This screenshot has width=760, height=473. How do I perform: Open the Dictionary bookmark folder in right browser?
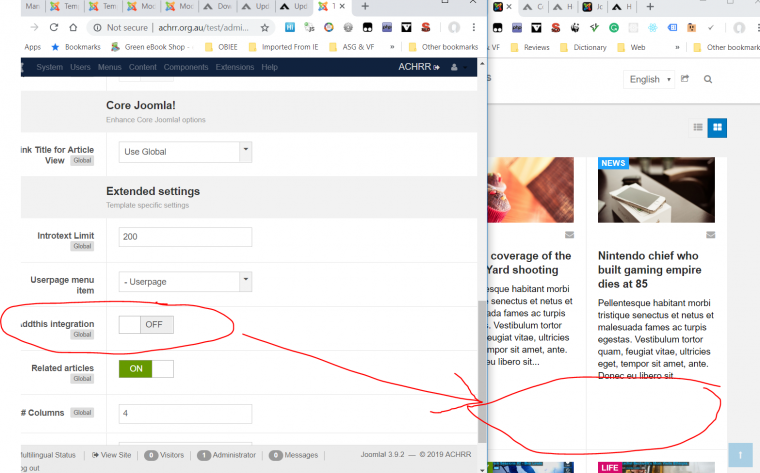pyautogui.click(x=583, y=47)
